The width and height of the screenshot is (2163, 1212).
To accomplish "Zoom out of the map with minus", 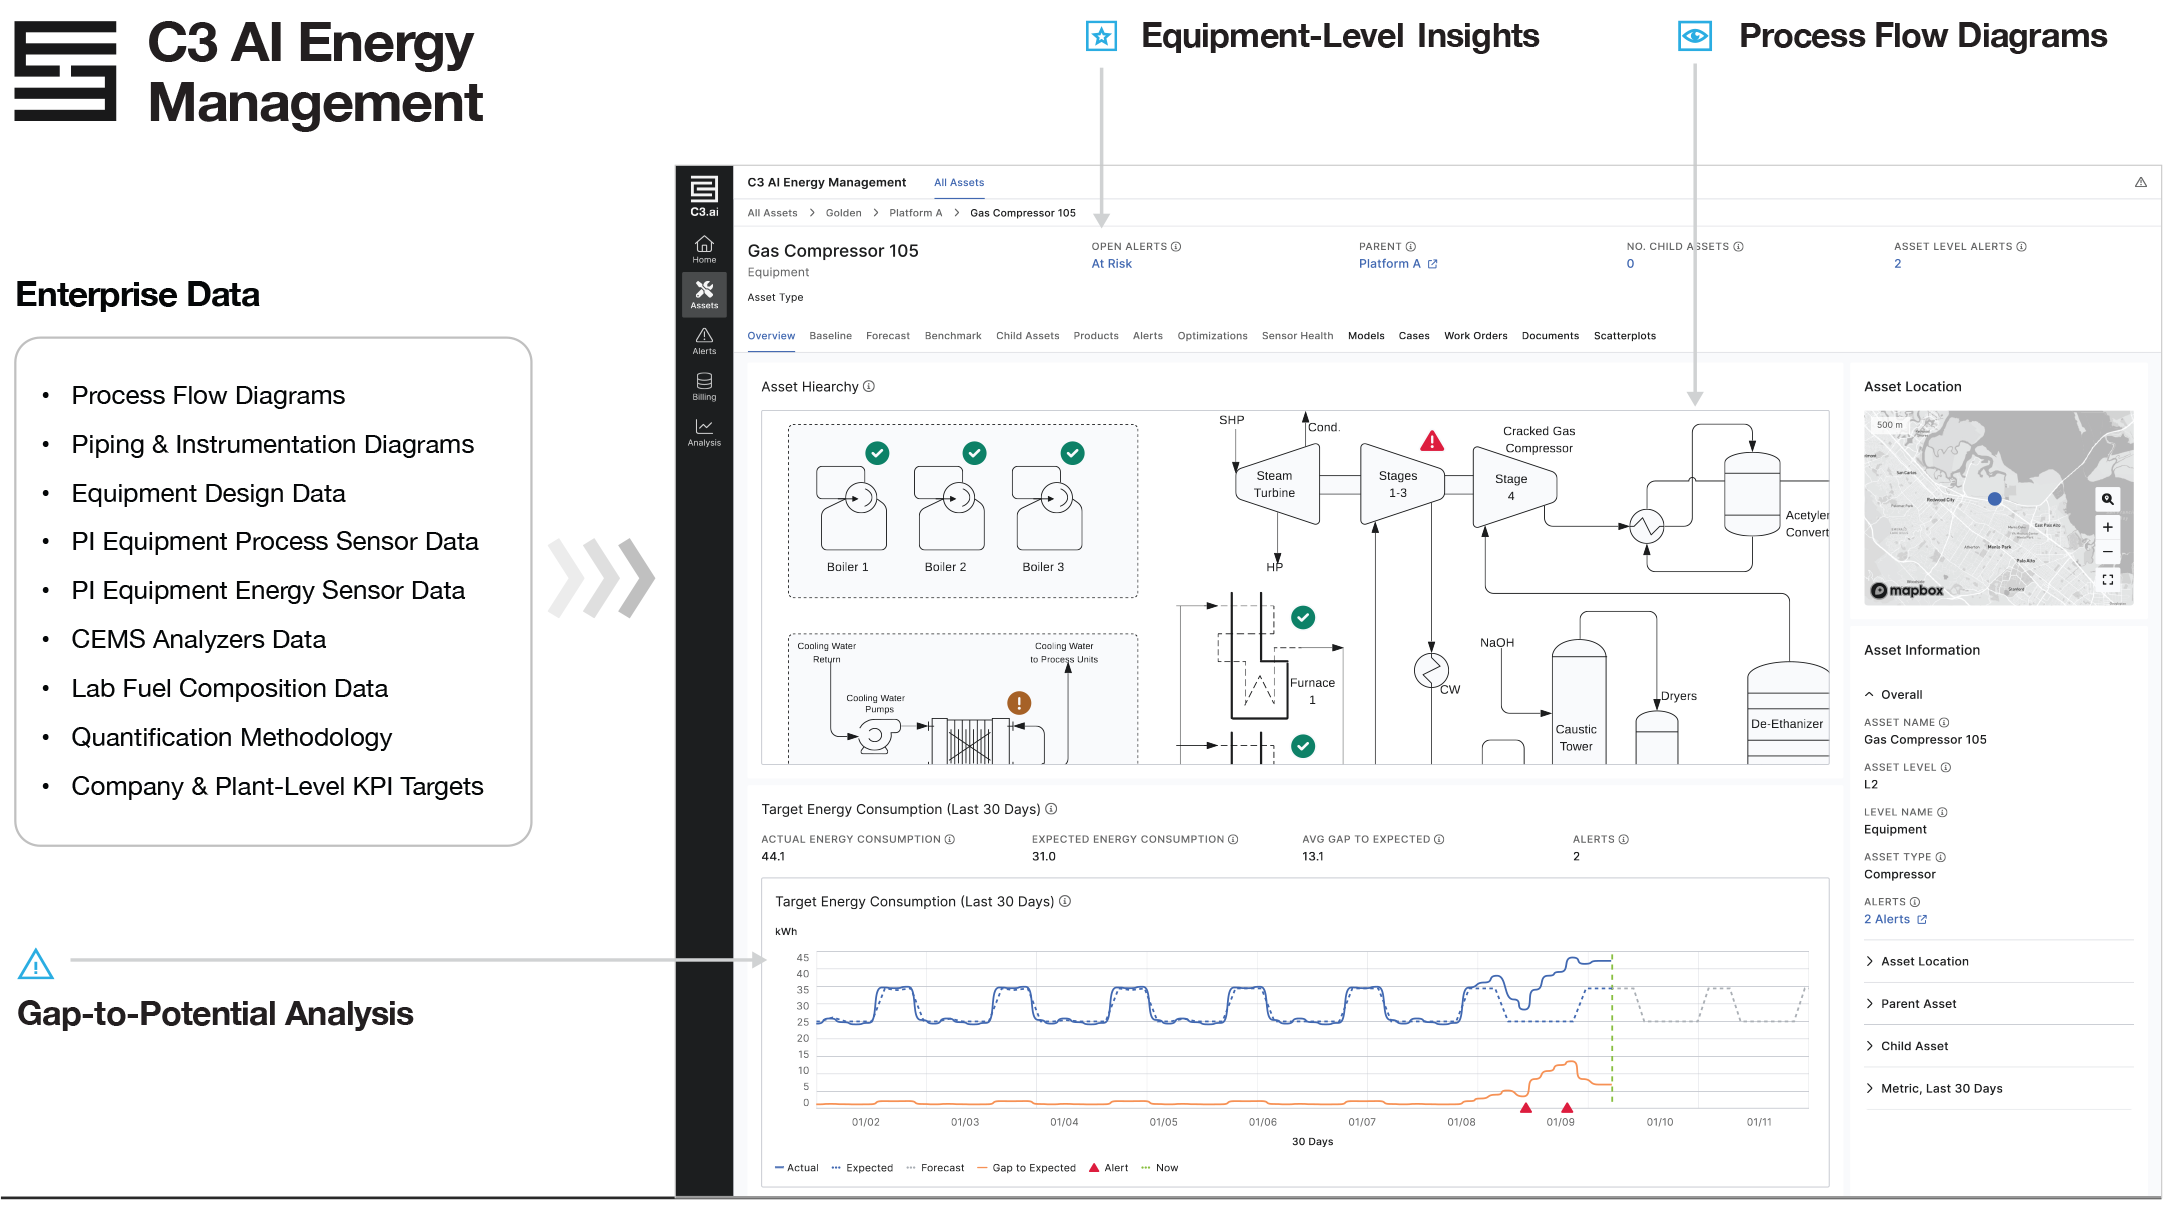I will coord(2107,552).
